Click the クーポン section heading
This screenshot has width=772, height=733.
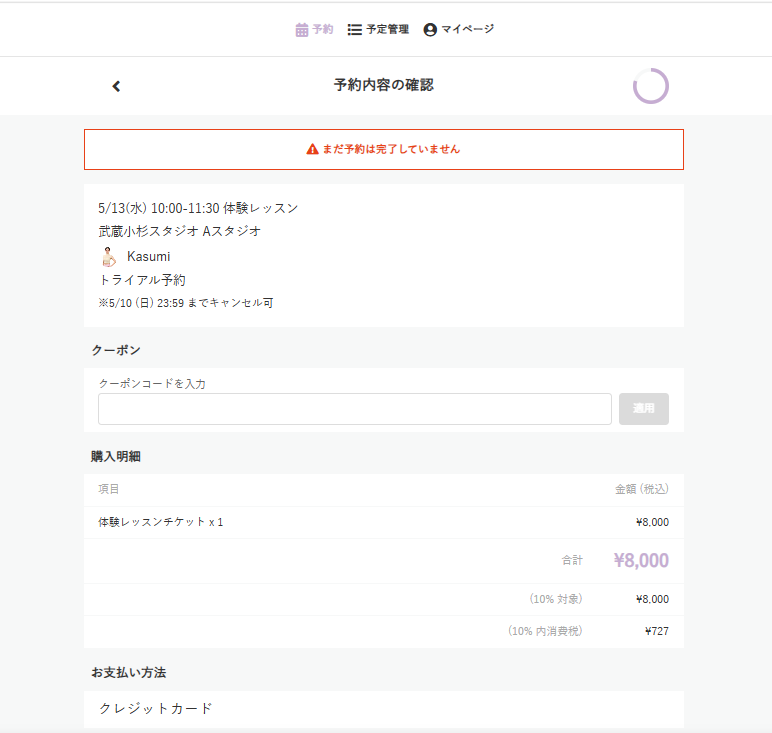(116, 351)
